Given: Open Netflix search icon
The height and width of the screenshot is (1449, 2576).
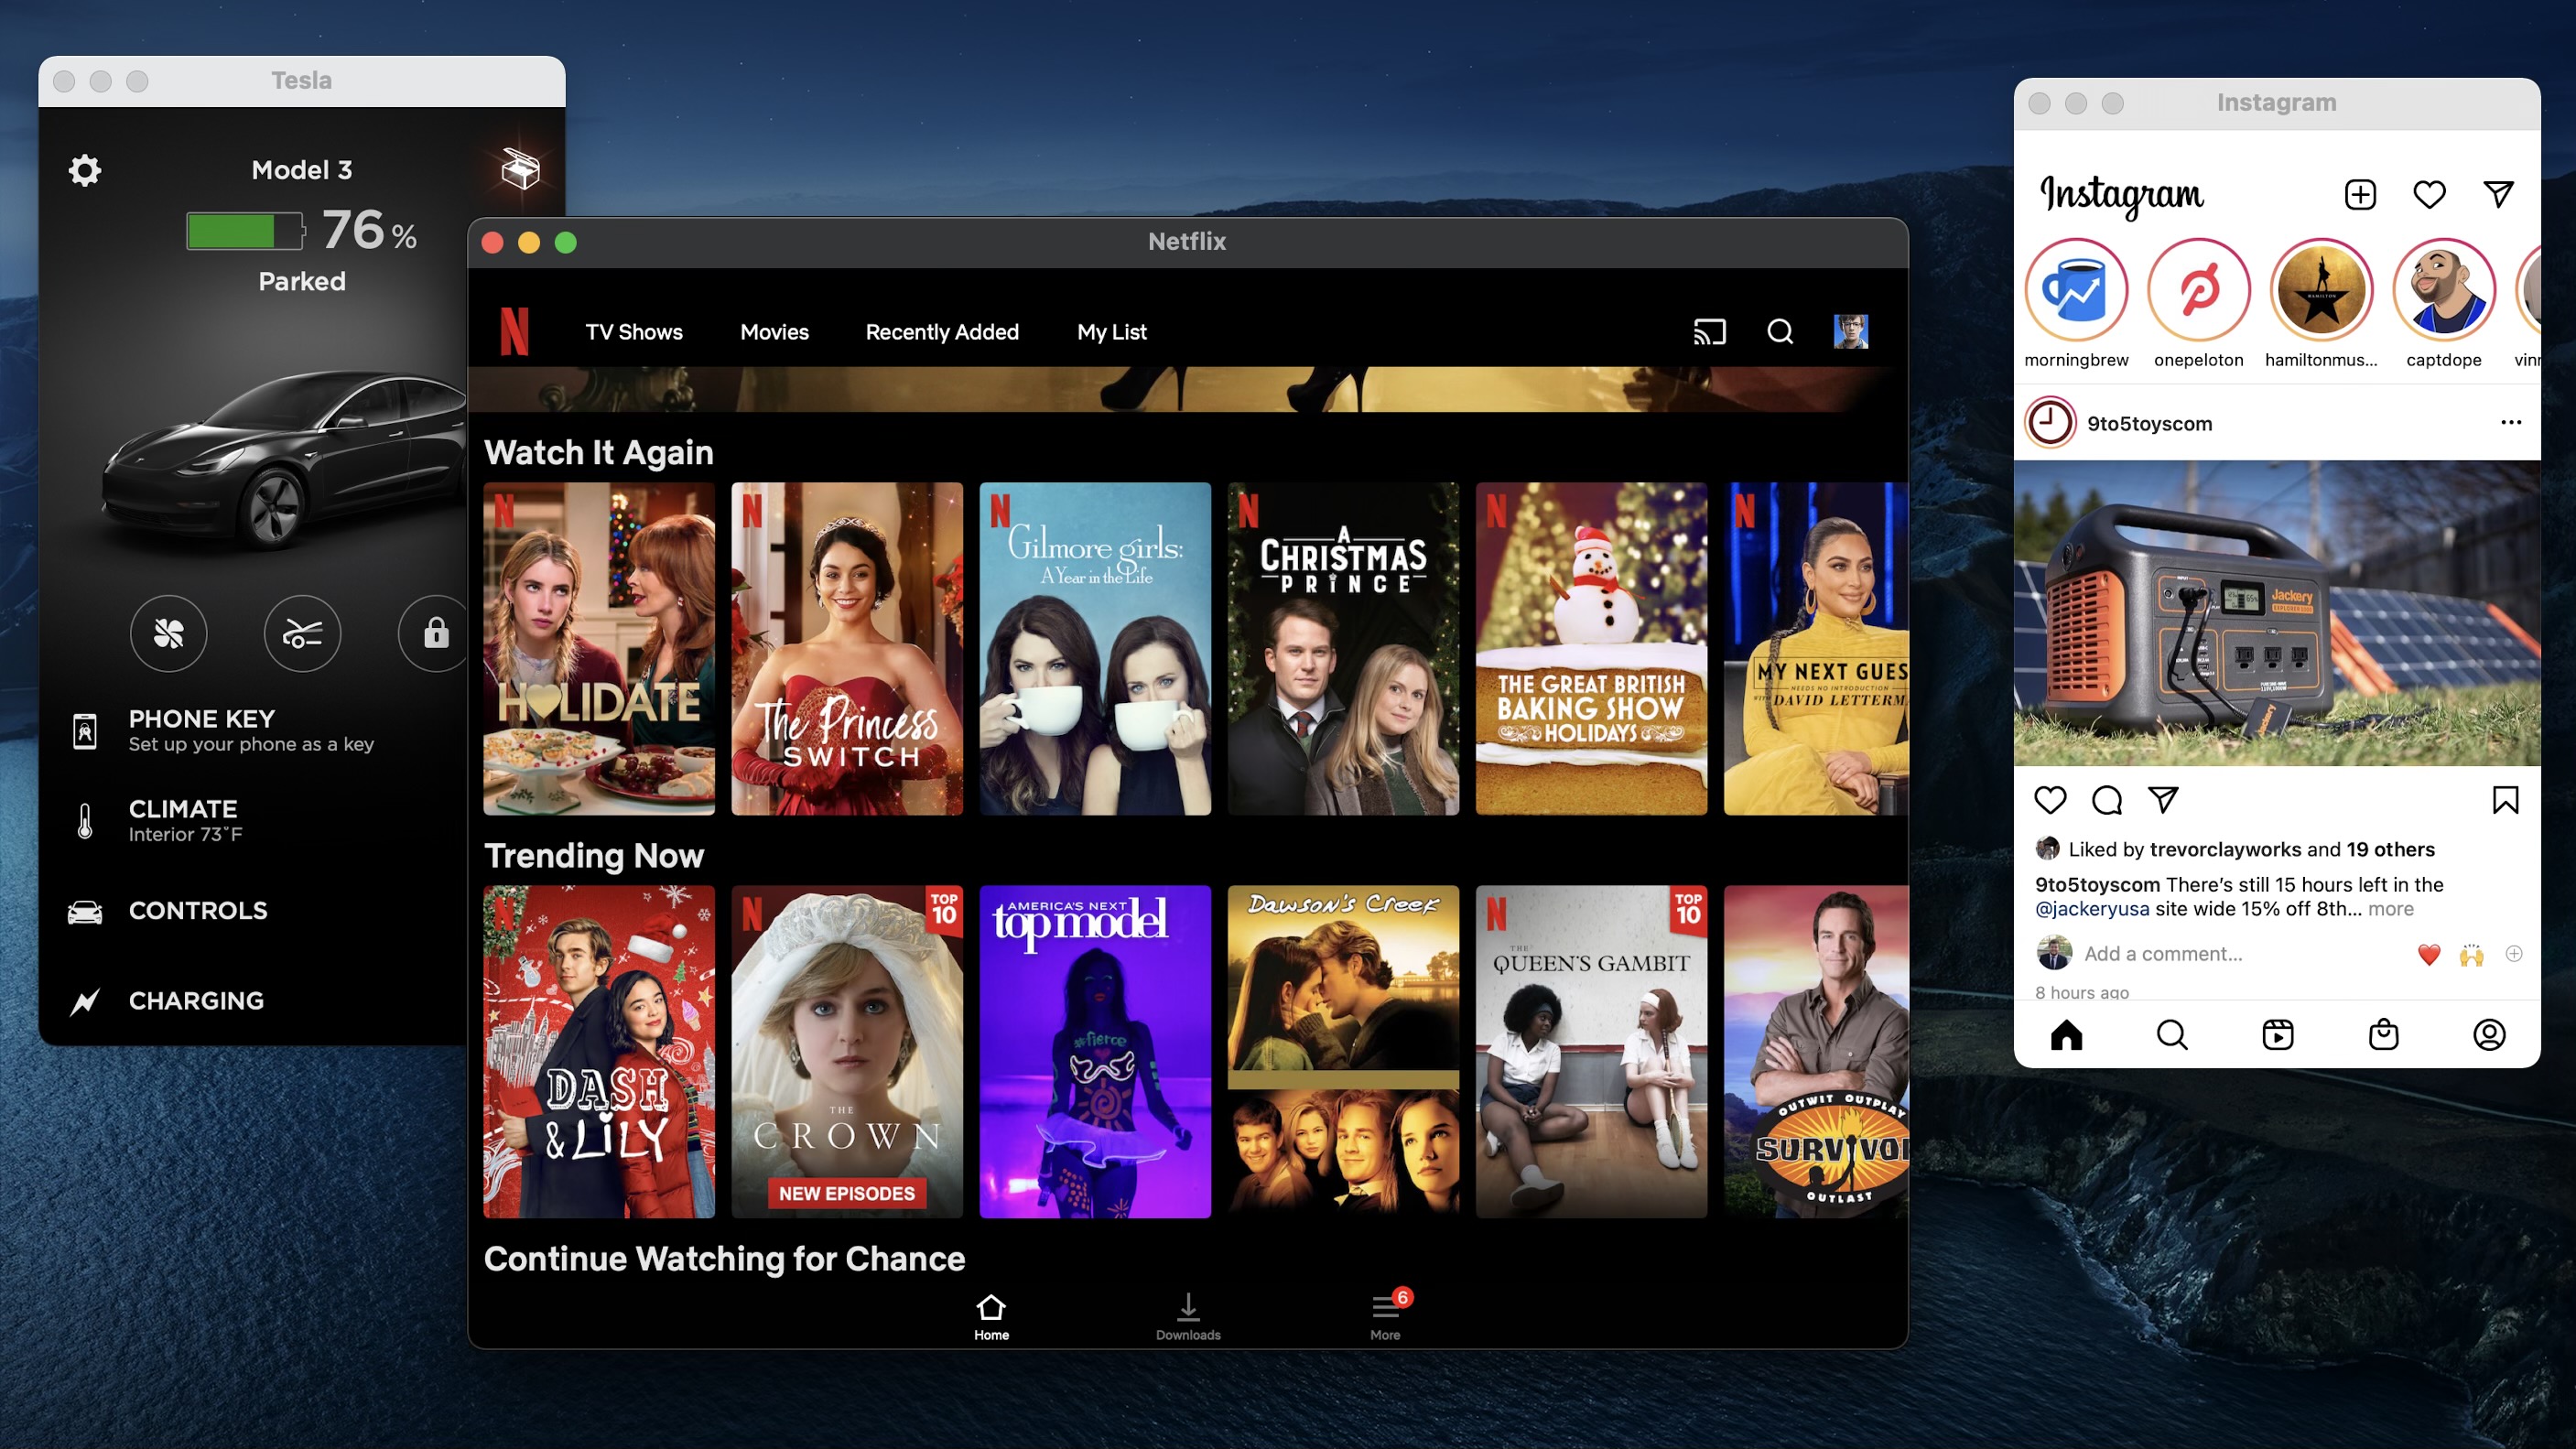Looking at the screenshot, I should point(1780,330).
